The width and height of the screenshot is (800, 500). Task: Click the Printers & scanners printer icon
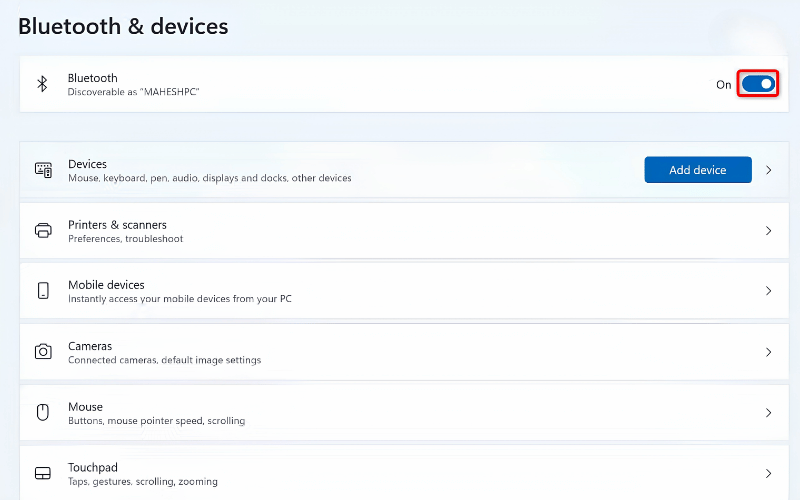[43, 231]
